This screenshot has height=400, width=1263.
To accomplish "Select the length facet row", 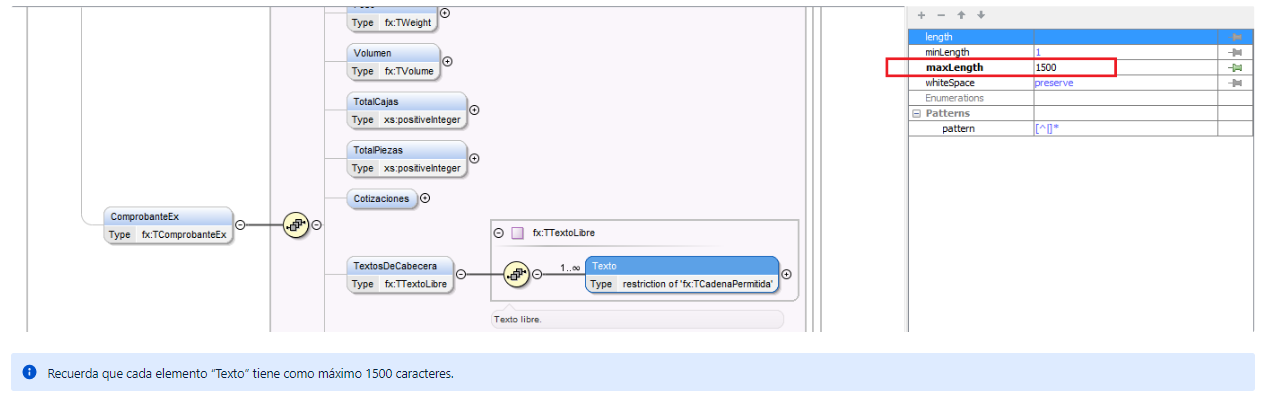I will [1080, 37].
